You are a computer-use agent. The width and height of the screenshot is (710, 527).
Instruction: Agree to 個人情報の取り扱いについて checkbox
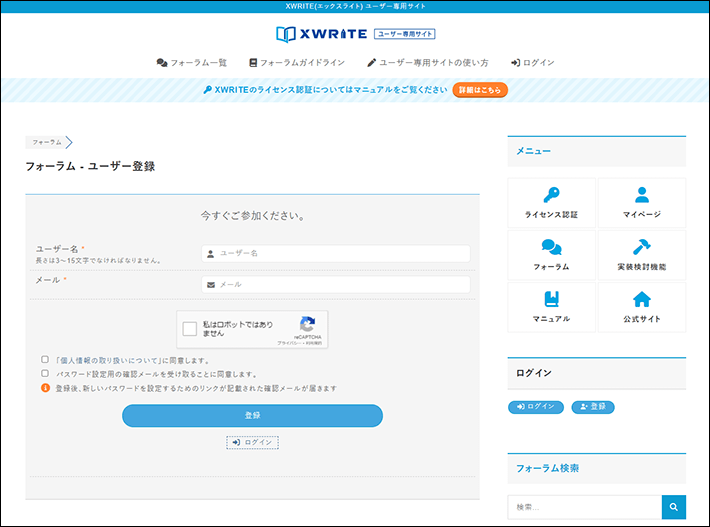pyautogui.click(x=45, y=359)
